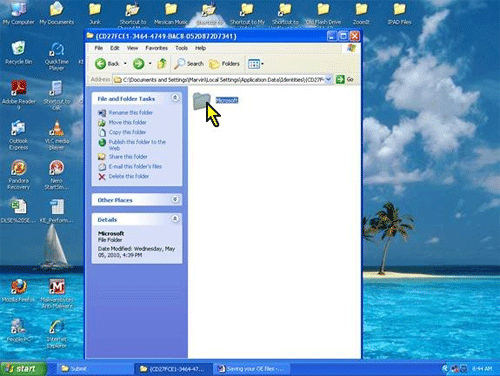Select the VLC media player icon
Image resolution: width=500 pixels, height=376 pixels.
(x=57, y=135)
